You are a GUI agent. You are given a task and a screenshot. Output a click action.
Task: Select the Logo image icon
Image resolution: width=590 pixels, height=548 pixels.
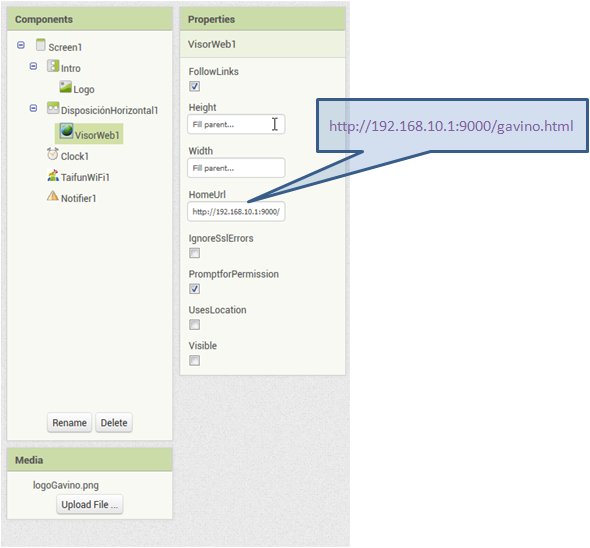coord(65,87)
